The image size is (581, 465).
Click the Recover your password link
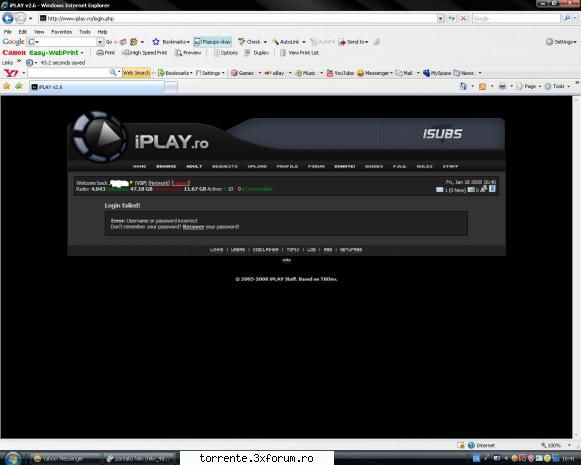(193, 227)
